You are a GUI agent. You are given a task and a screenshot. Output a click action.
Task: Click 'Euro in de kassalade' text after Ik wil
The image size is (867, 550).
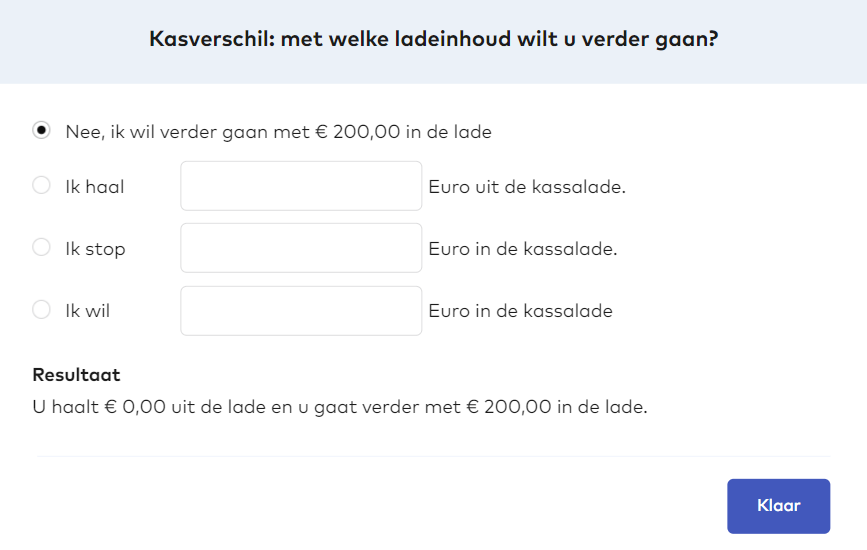(520, 311)
